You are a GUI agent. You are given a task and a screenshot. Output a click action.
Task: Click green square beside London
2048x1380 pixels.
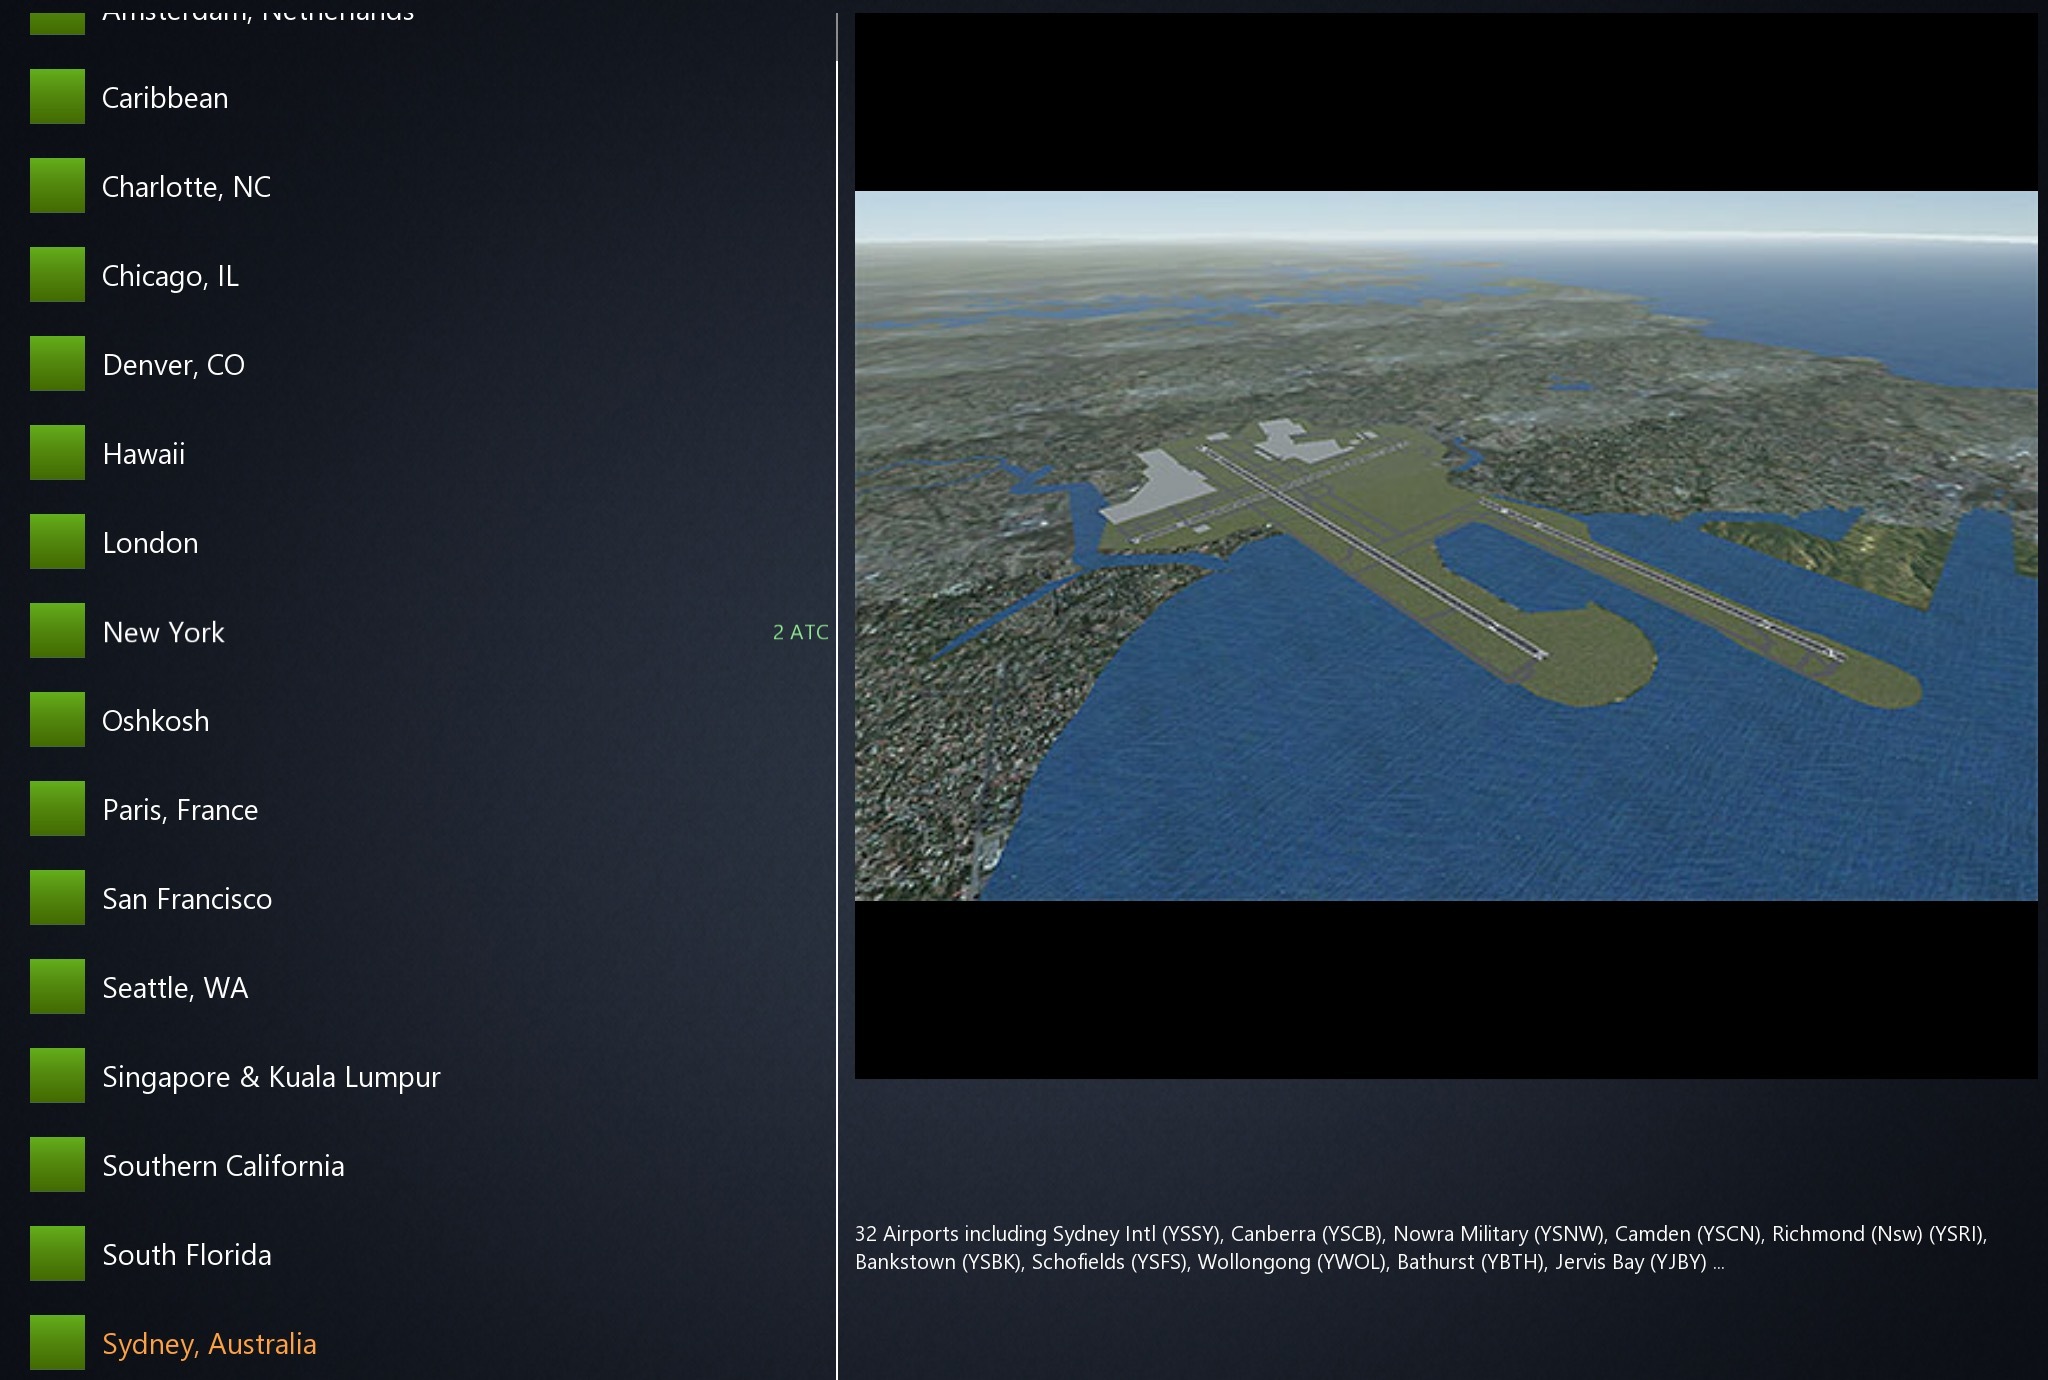[57, 542]
